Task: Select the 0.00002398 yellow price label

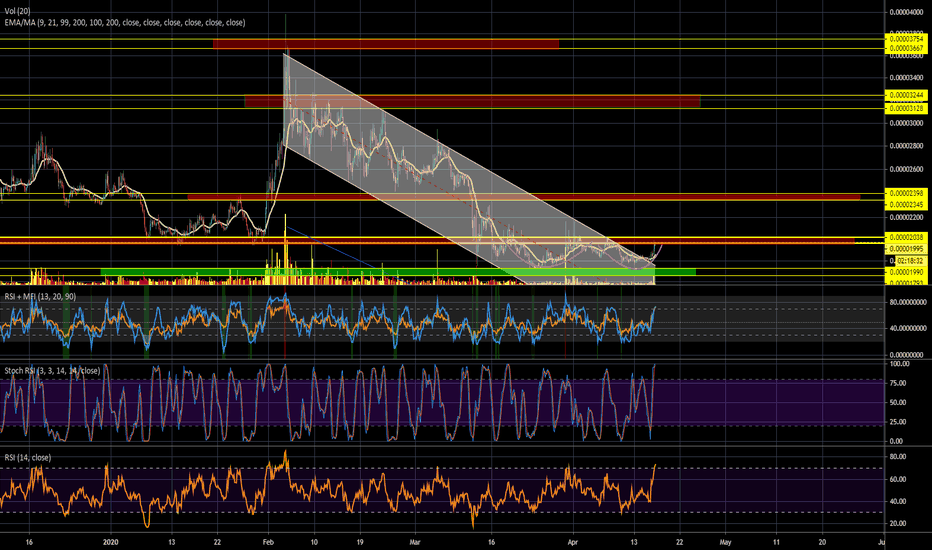Action: pos(906,193)
